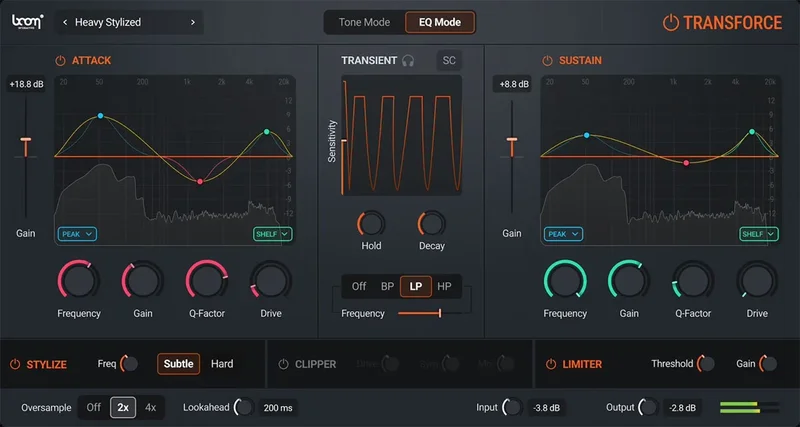Select the green node in Attack EQ
This screenshot has width=800, height=427.
pos(266,132)
